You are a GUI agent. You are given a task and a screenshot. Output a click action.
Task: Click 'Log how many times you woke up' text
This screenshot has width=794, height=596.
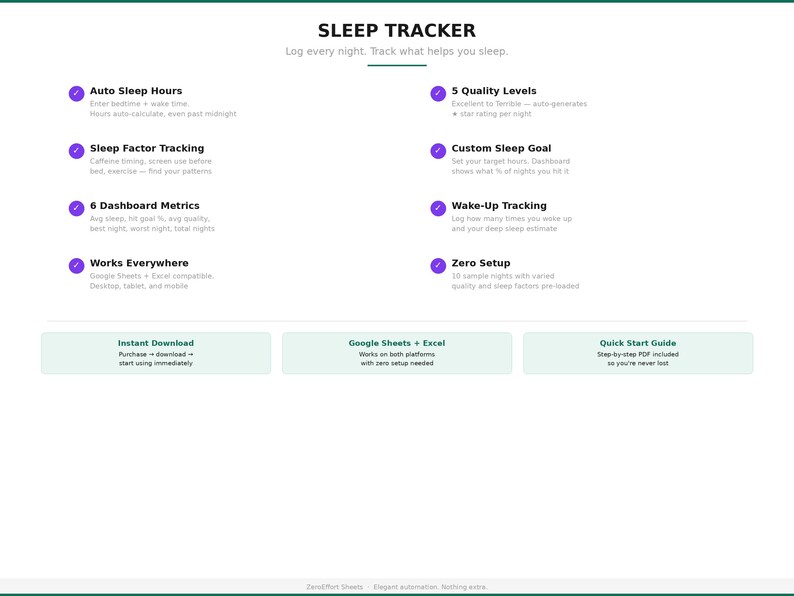click(512, 219)
